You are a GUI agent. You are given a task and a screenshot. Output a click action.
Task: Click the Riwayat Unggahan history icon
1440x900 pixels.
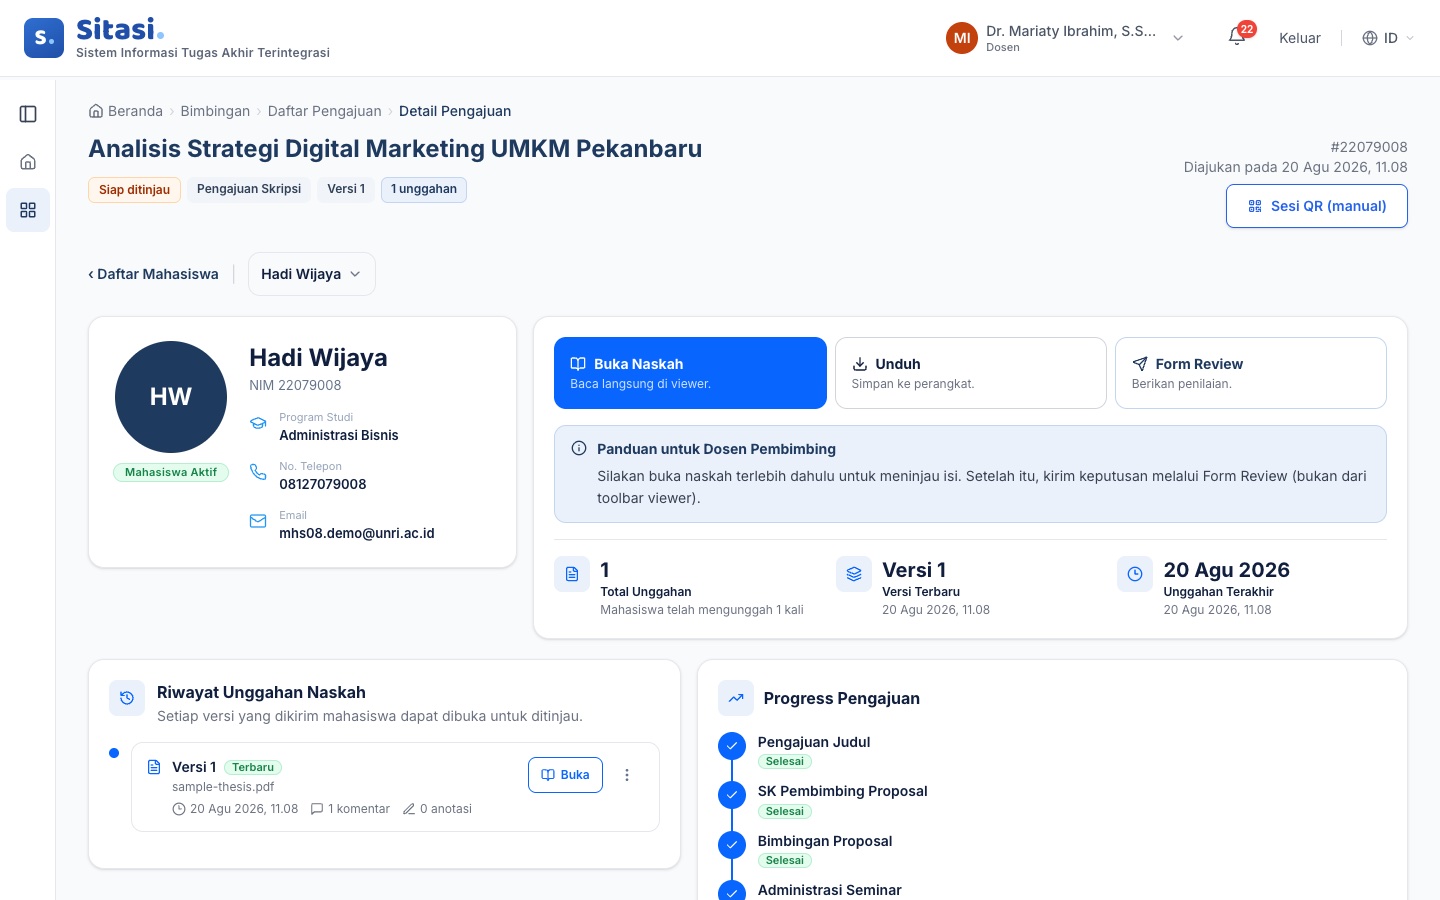click(127, 698)
